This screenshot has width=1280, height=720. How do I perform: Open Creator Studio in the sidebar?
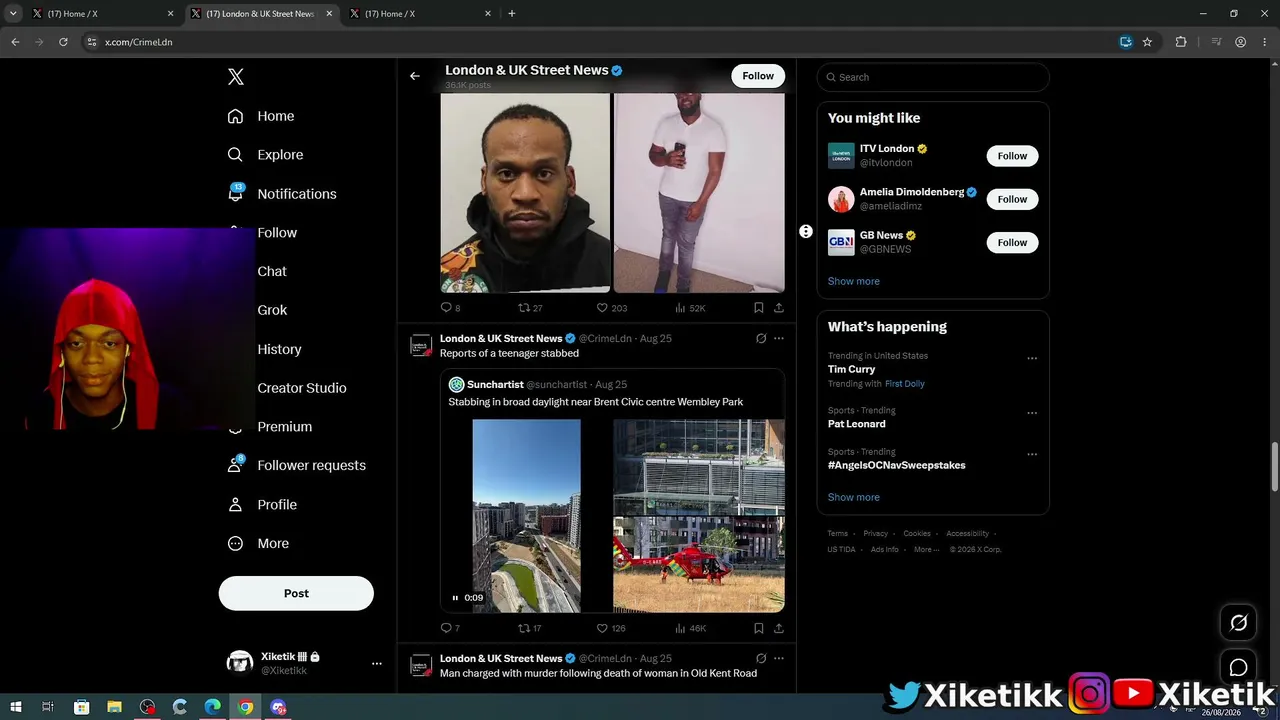click(x=302, y=388)
